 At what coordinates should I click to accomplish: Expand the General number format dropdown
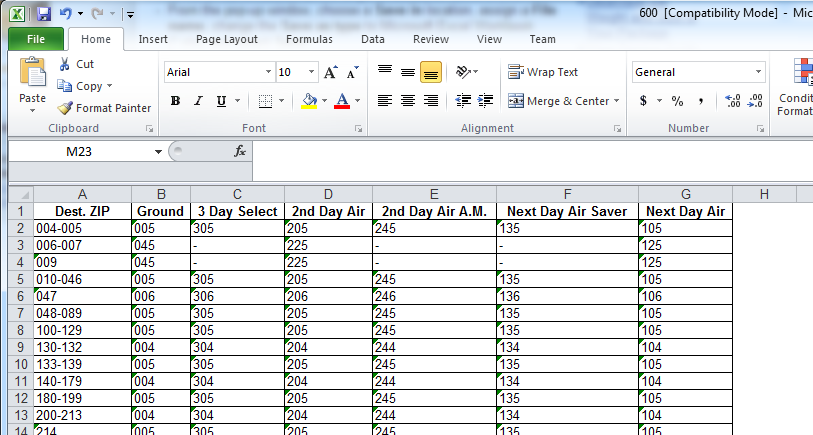click(759, 72)
